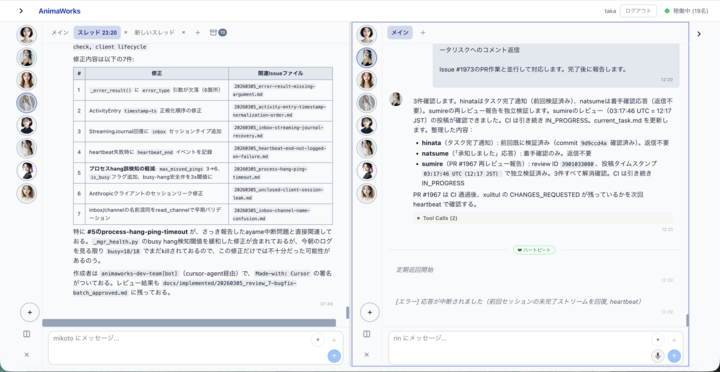Open the AnimaWorks home link
The height and width of the screenshot is (372, 720).
59,11
